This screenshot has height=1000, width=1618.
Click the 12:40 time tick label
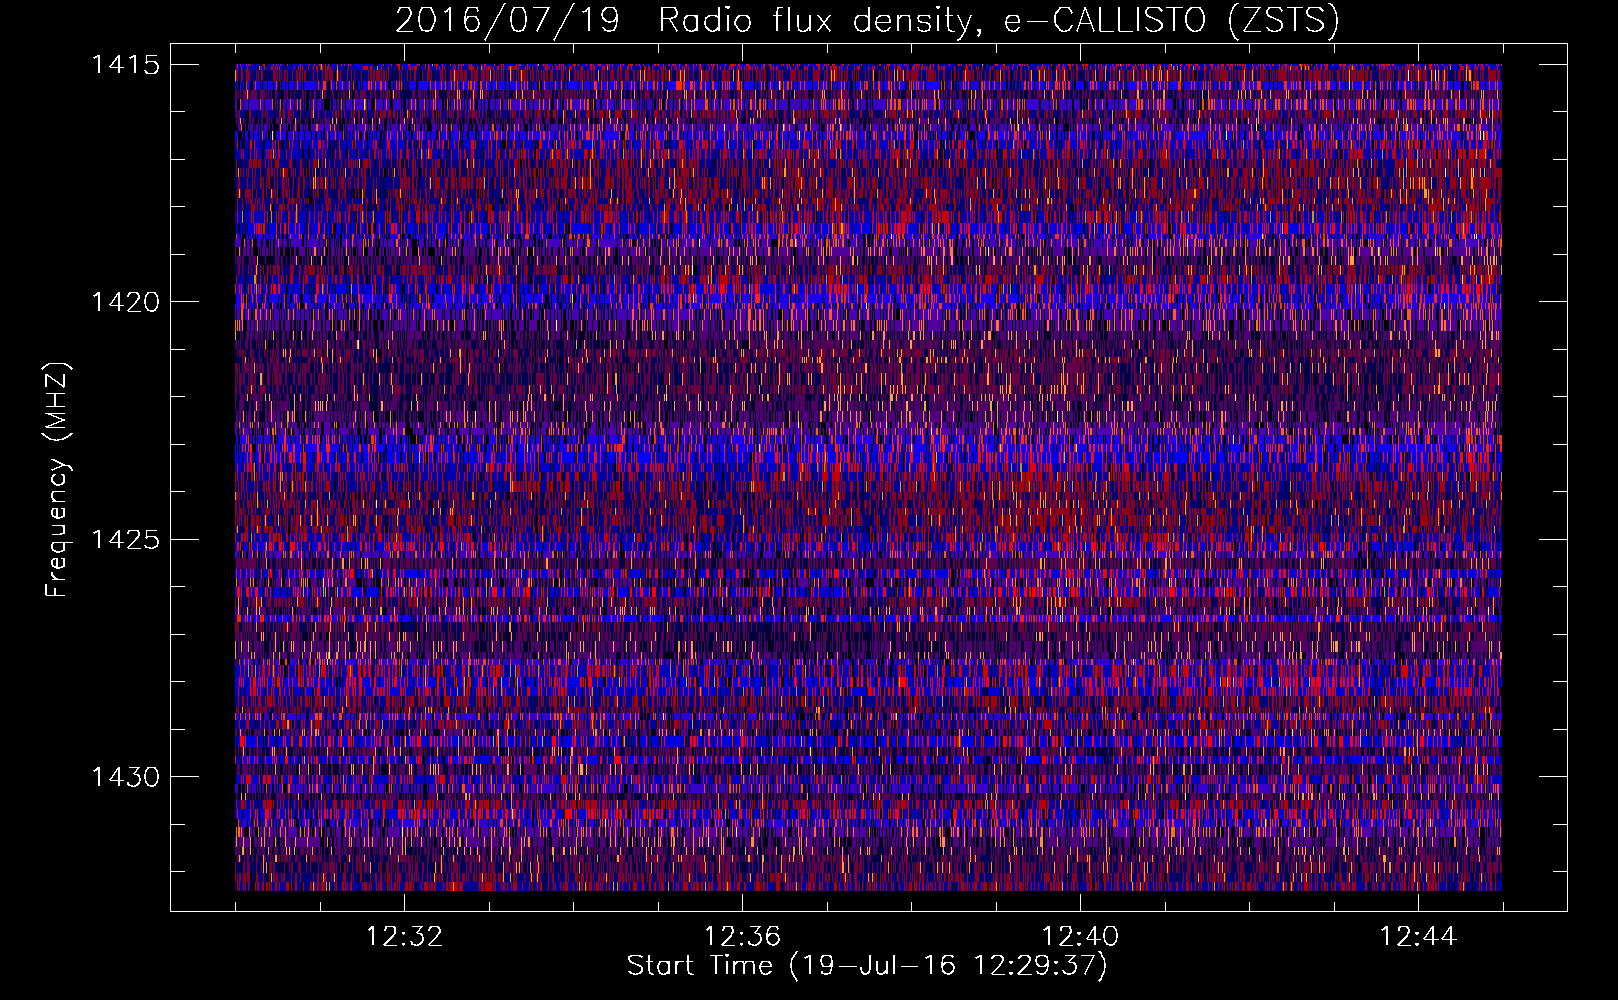(1080, 937)
